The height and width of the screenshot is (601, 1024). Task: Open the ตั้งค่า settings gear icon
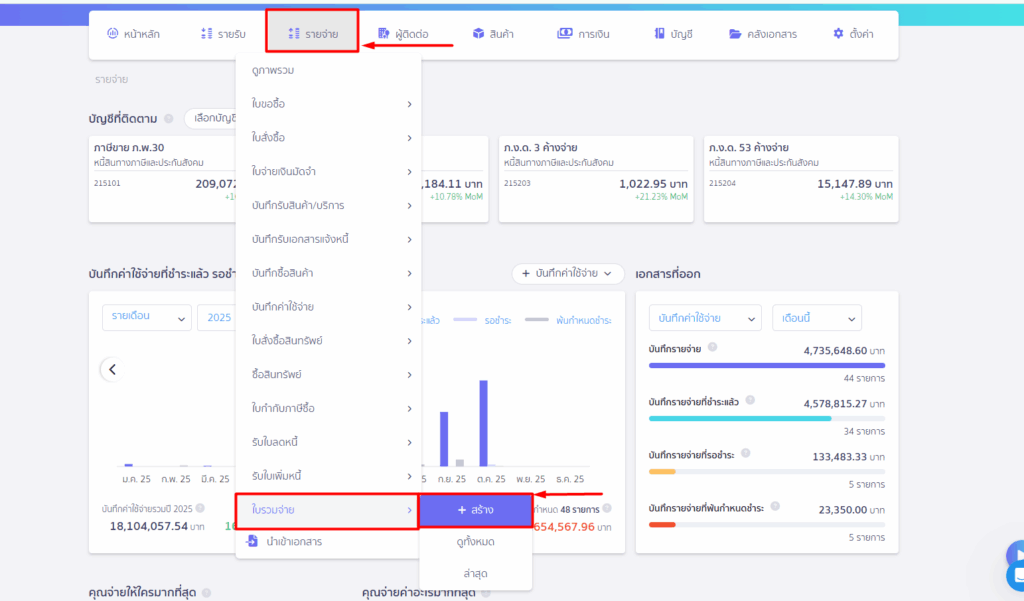pyautogui.click(x=838, y=34)
